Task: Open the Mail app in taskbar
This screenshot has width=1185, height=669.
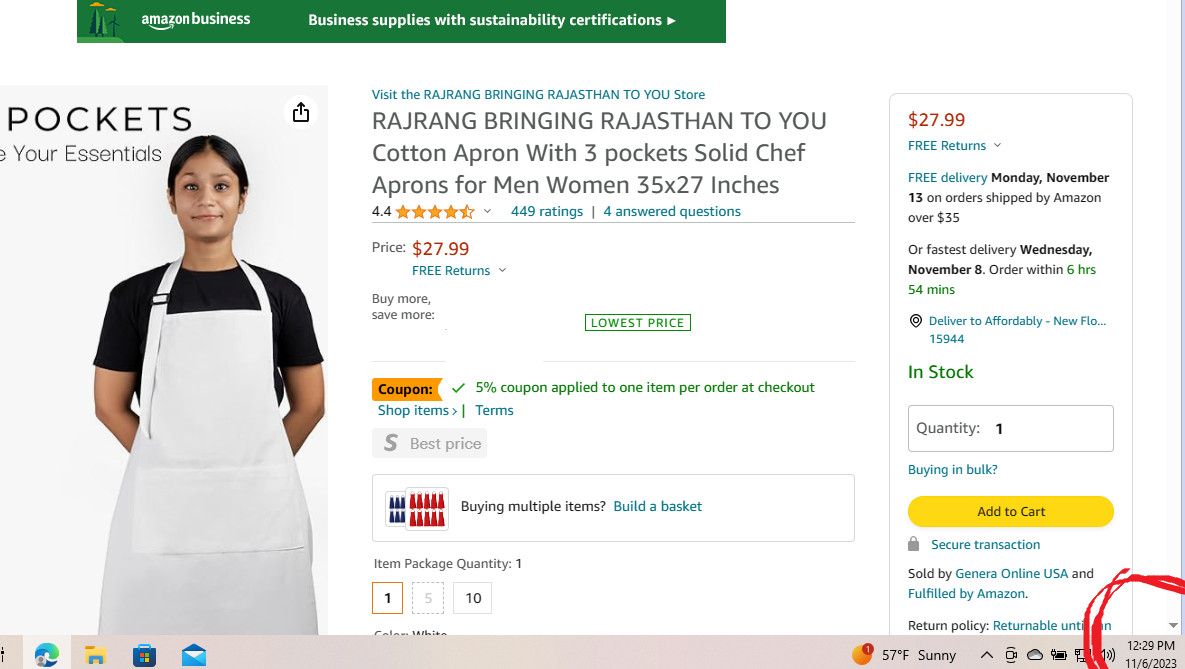Action: (x=194, y=655)
